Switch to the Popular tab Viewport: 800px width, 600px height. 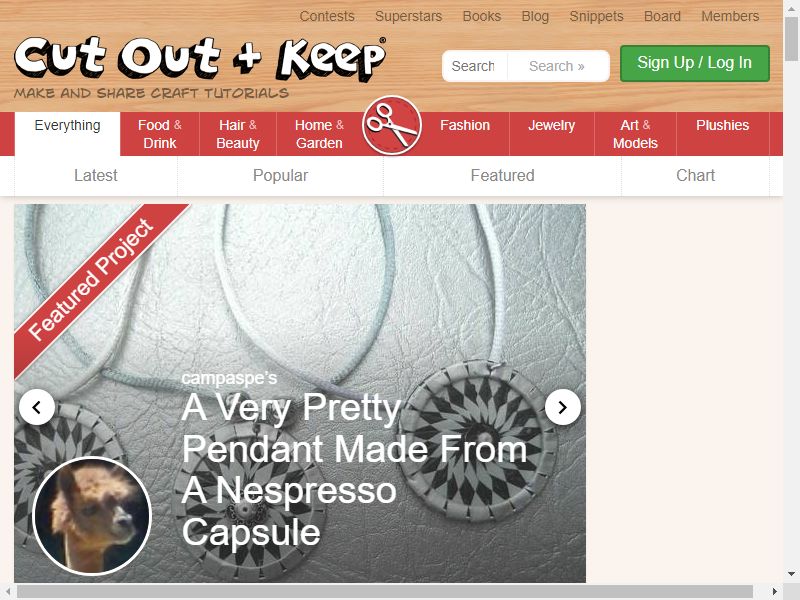point(281,176)
